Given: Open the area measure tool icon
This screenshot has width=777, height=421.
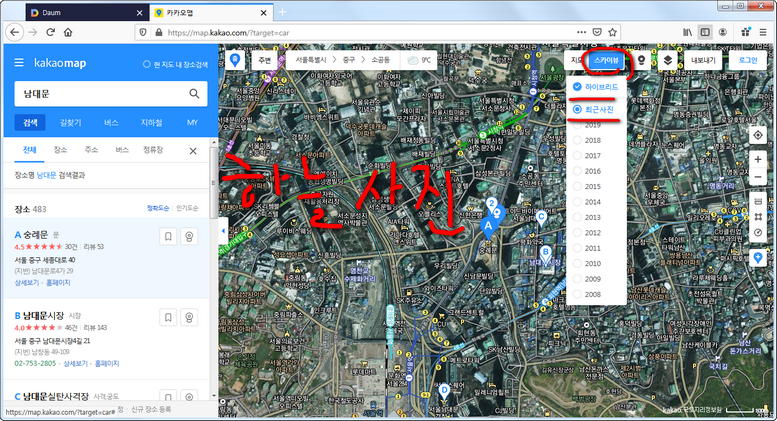Looking at the screenshot, I should (x=758, y=217).
